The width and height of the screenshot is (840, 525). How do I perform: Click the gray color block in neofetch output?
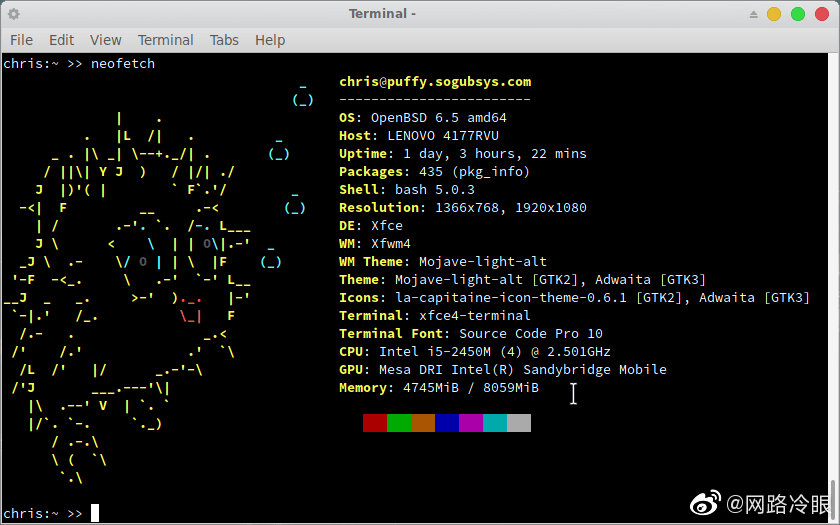click(x=519, y=423)
